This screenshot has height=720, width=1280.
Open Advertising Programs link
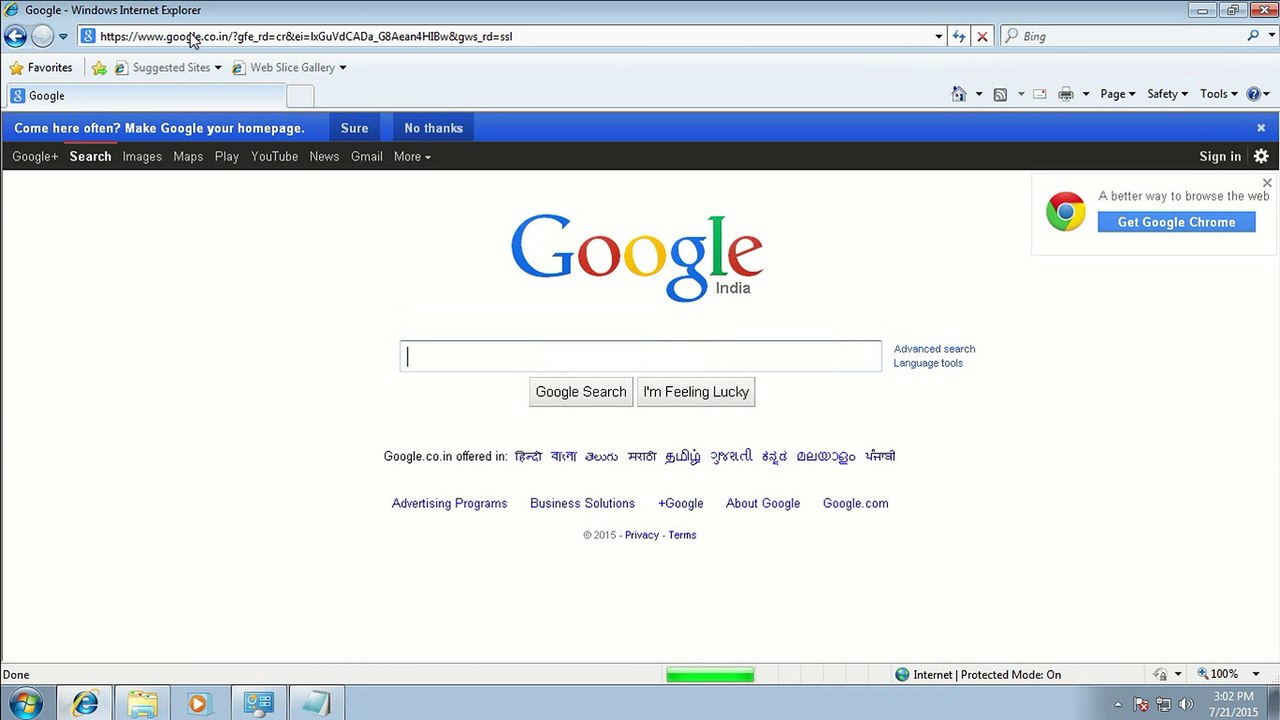[x=449, y=504]
